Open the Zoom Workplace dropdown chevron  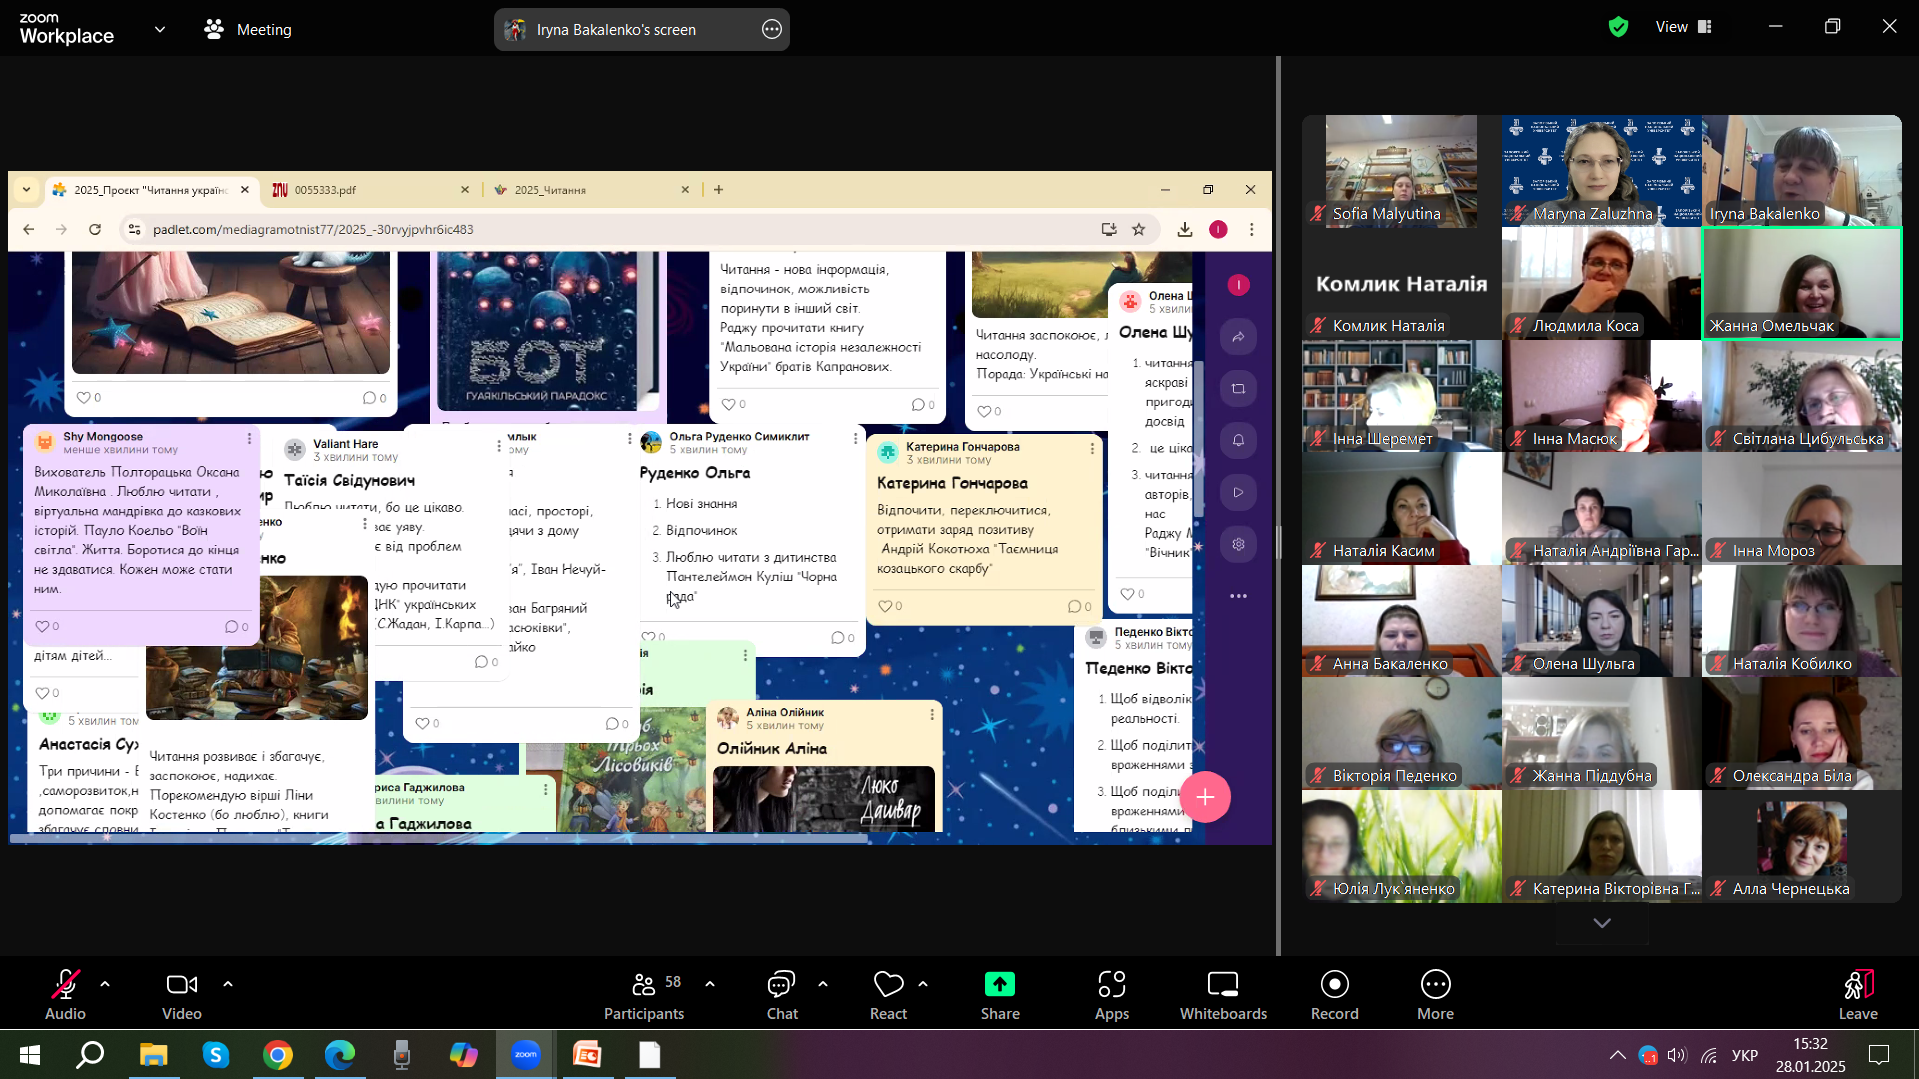click(160, 29)
